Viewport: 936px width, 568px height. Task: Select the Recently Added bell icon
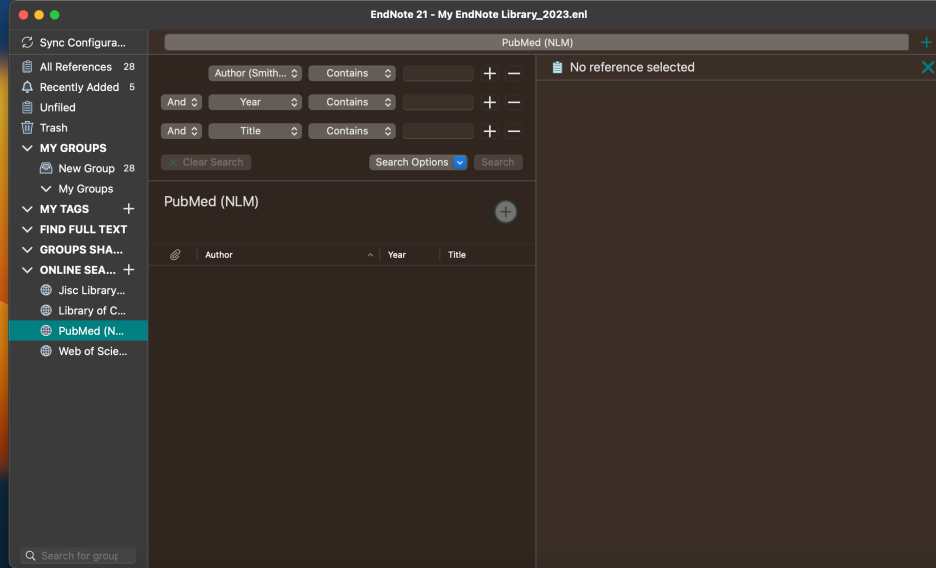27,87
